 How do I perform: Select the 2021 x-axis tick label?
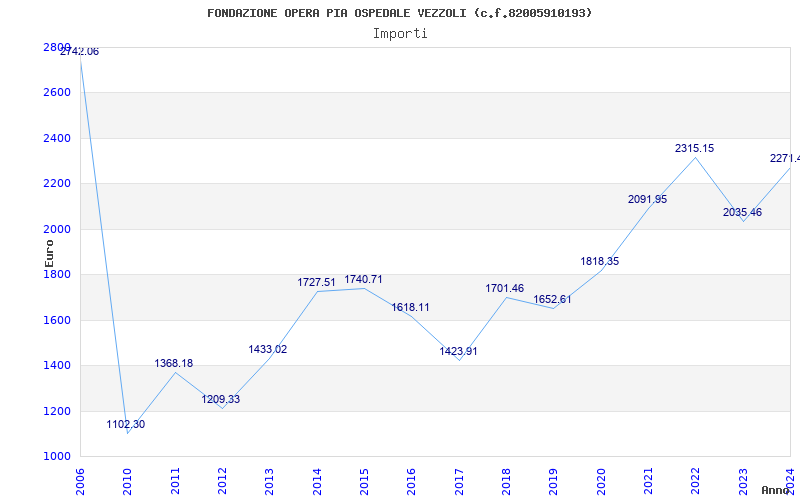[648, 482]
